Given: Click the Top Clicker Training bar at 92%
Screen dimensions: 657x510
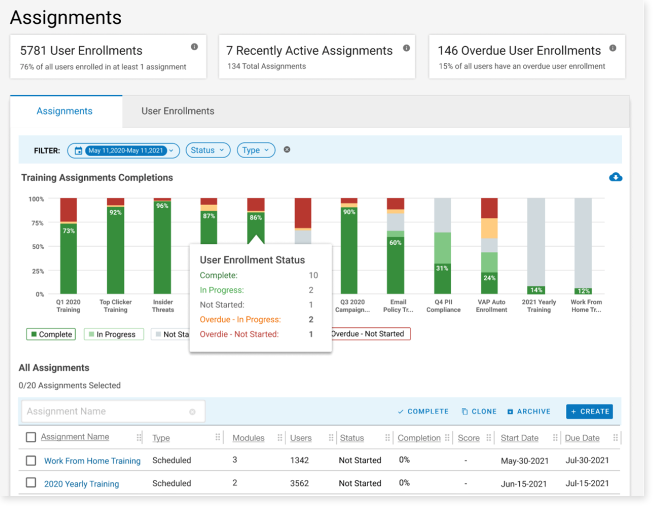Looking at the screenshot, I should click(115, 250).
